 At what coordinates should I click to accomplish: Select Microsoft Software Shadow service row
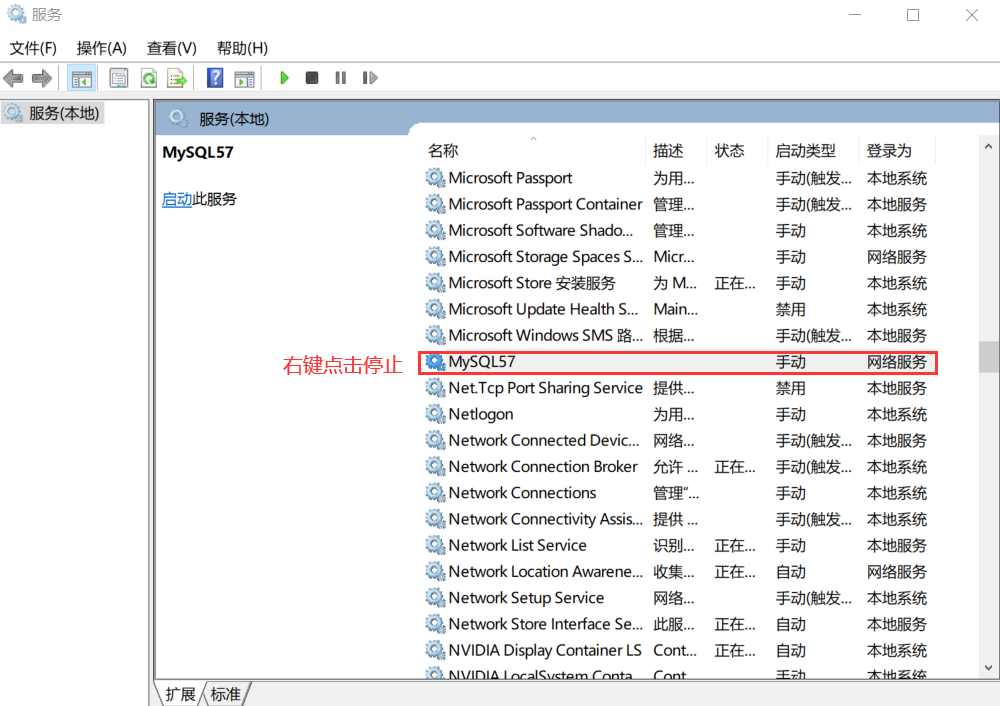coord(678,230)
